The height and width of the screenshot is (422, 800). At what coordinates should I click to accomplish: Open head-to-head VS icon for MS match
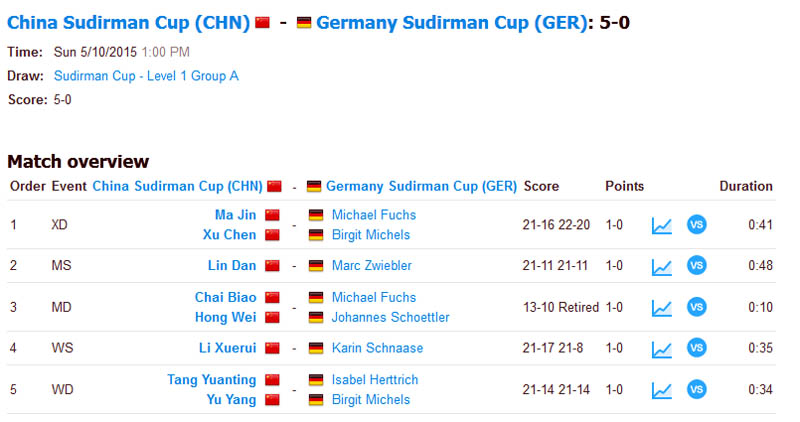[696, 265]
